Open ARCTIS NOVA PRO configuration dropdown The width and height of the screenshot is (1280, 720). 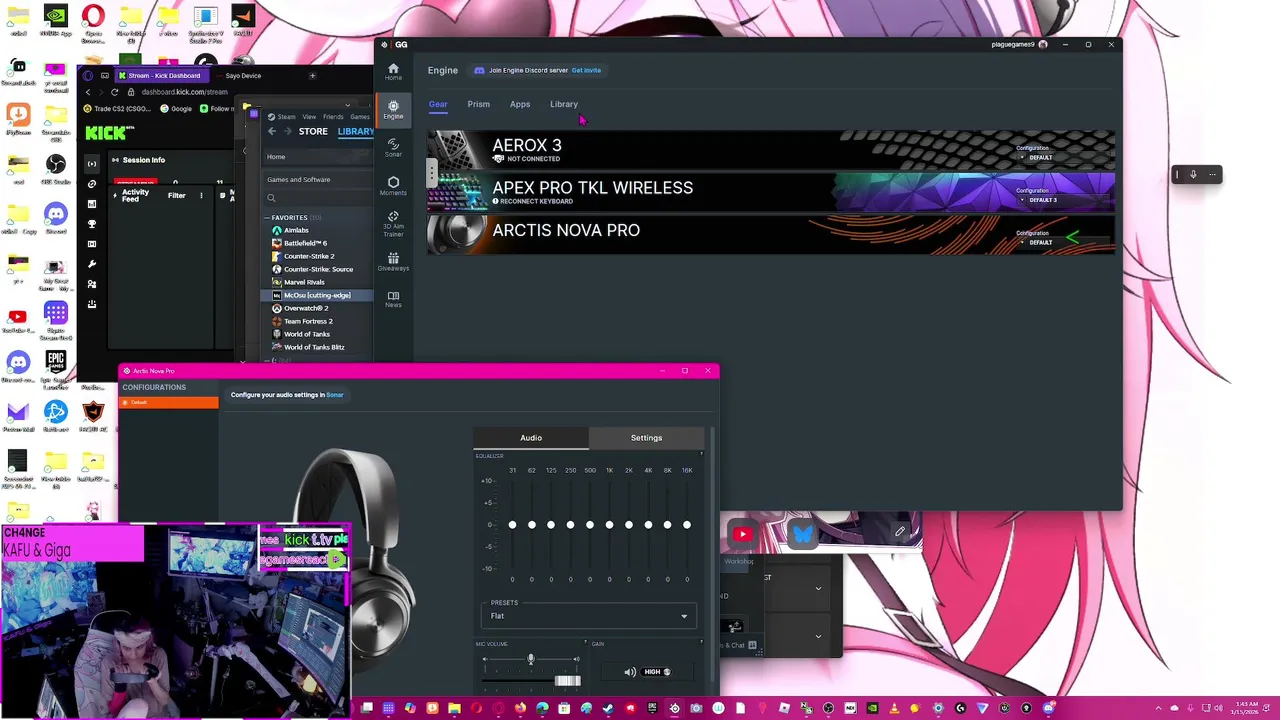pyautogui.click(x=1036, y=242)
